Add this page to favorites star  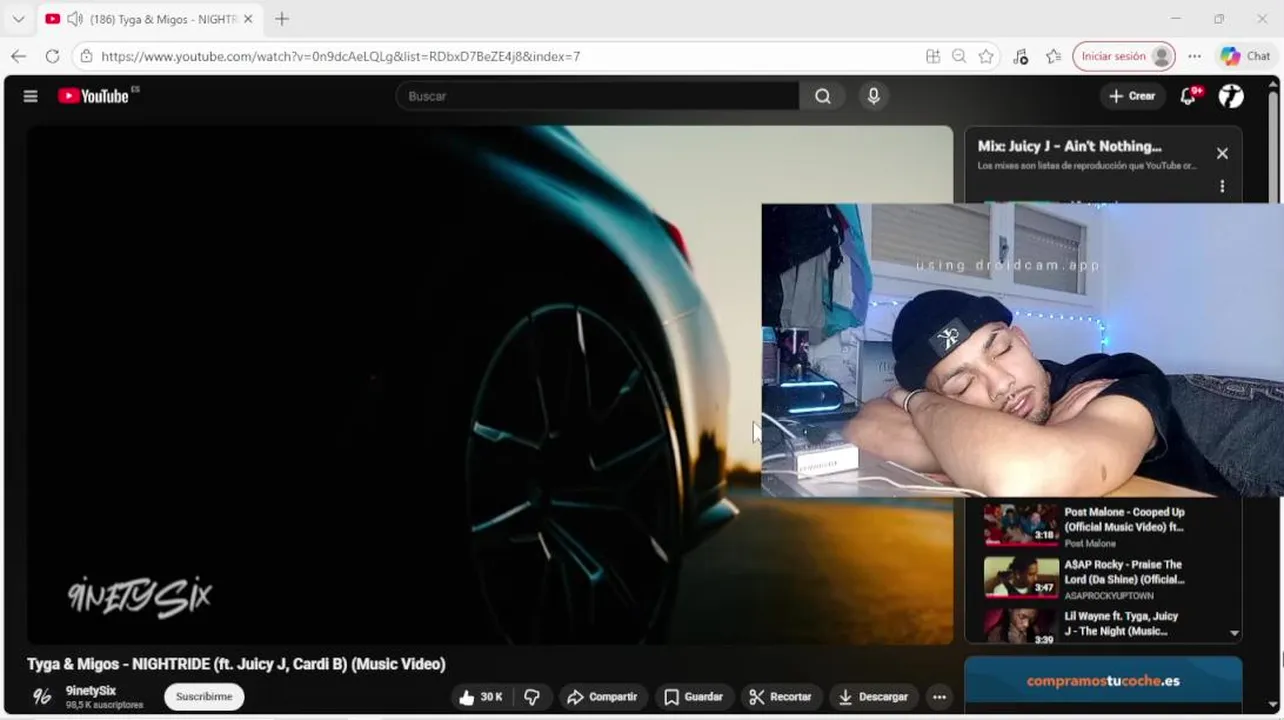tap(986, 56)
